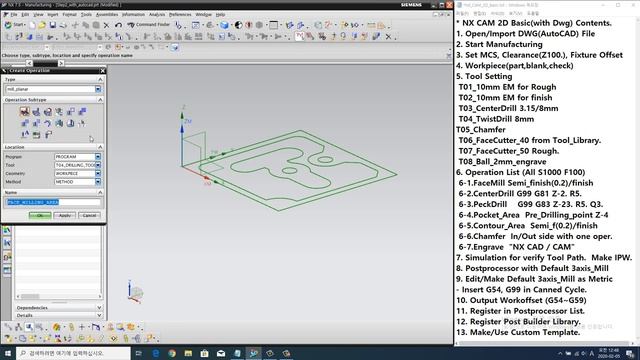Select the FINISH_FLOOR subtype icon
Image resolution: width=640 pixels, height=360 pixels.
coord(71,123)
